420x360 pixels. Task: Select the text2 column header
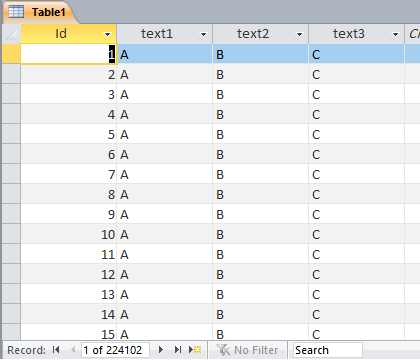pos(261,34)
